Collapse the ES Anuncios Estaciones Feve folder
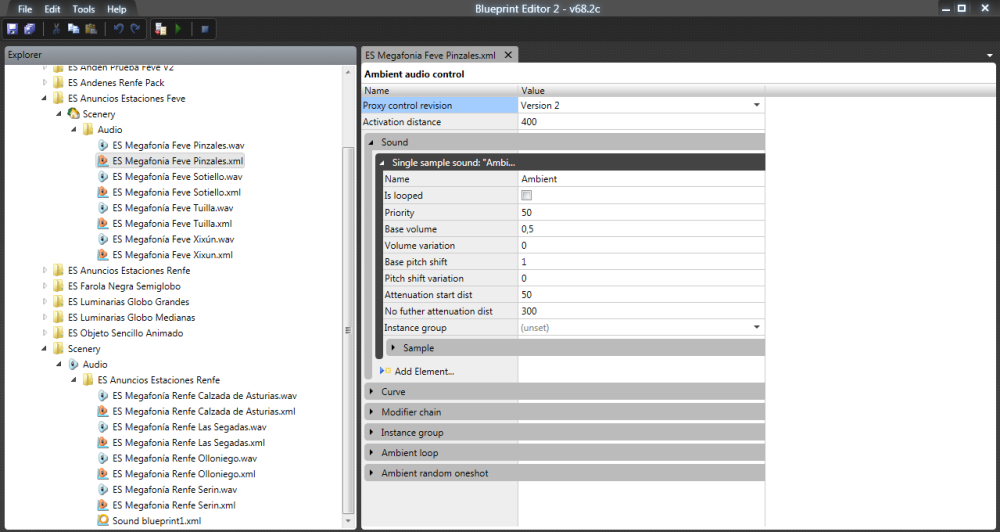 (x=44, y=99)
